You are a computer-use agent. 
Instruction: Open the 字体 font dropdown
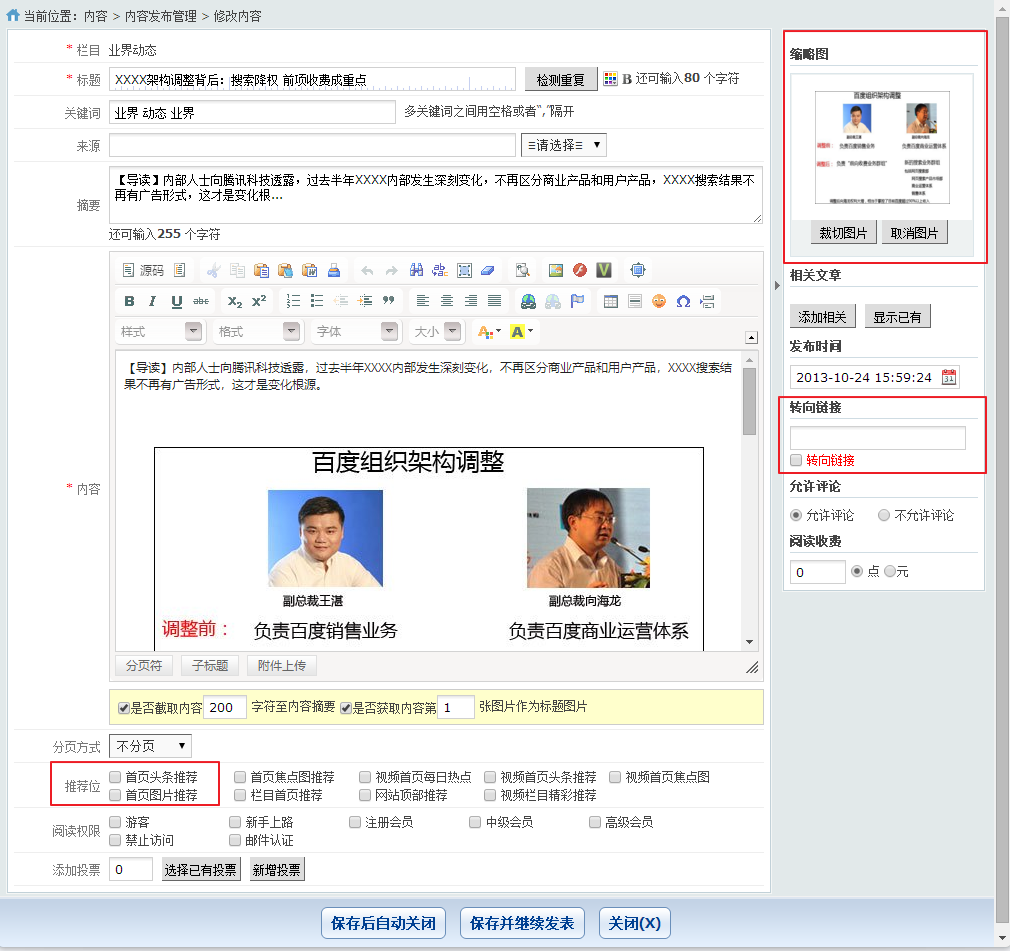click(355, 331)
